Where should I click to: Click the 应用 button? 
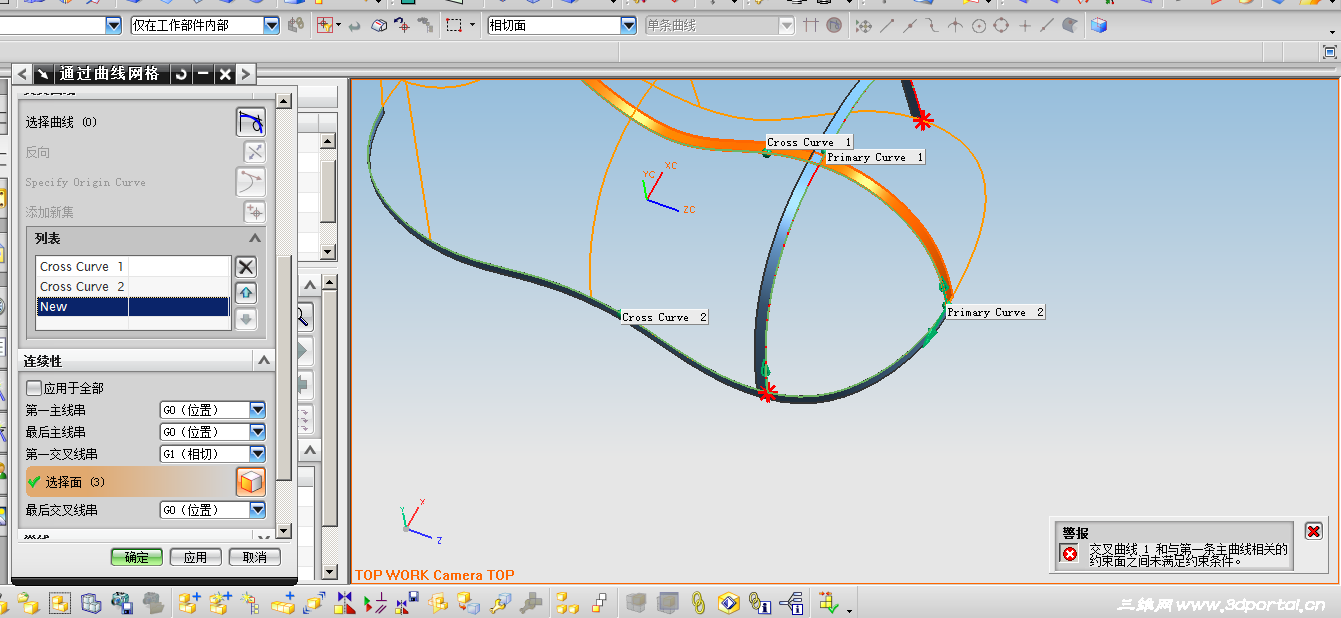click(195, 557)
